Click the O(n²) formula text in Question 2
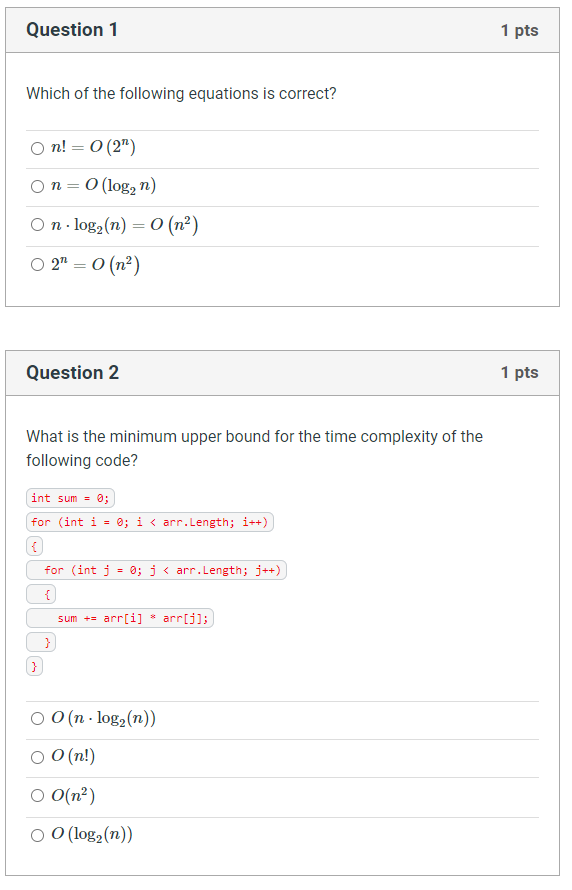Viewport: 572px width, 890px height. click(73, 796)
